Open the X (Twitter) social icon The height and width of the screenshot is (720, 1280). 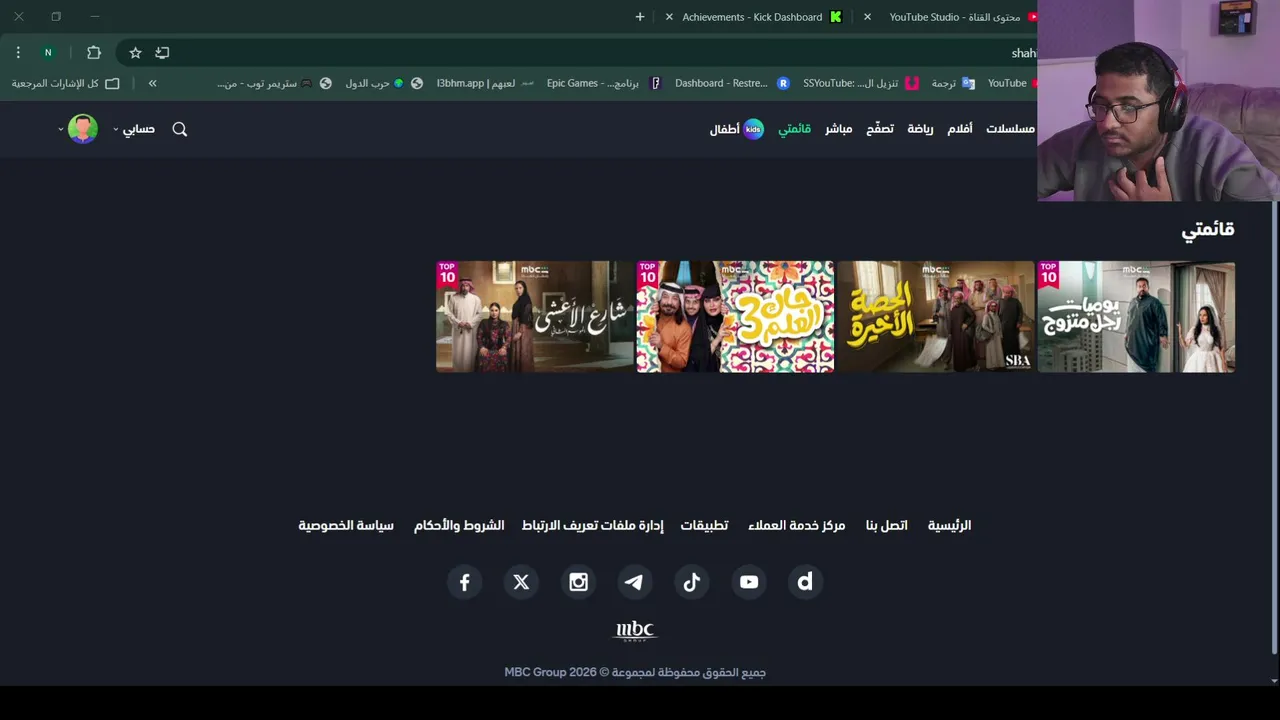521,582
